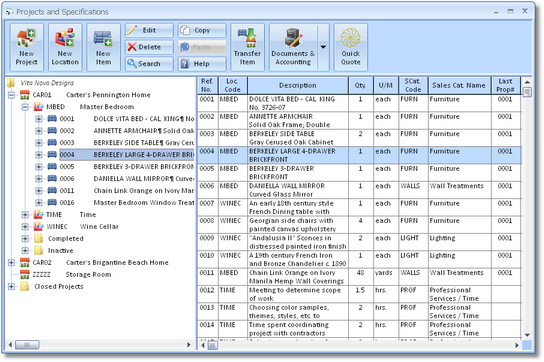Click the Inactive folder icon

tap(39, 251)
